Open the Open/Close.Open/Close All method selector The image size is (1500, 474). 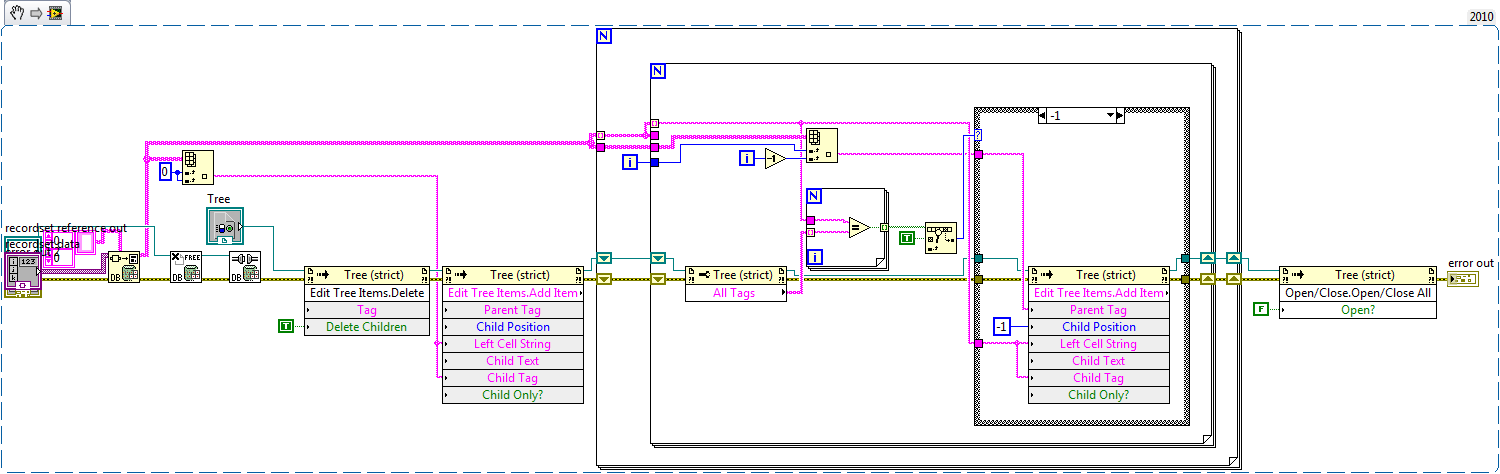[1358, 292]
